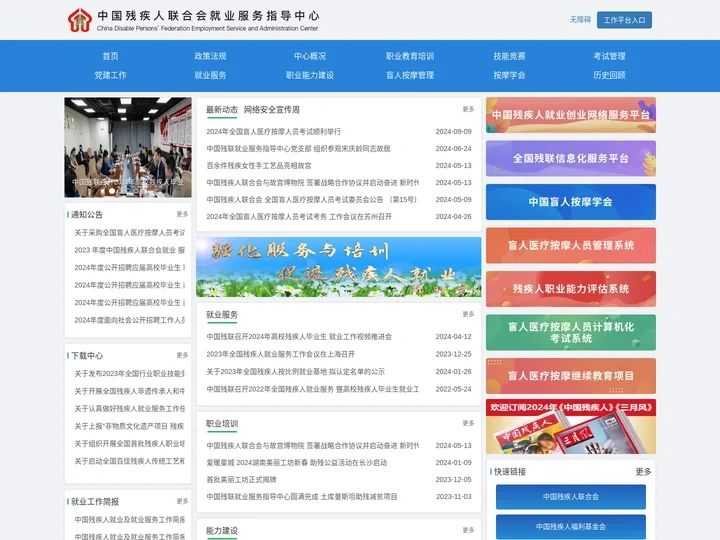The image size is (720, 540).
Task: Click the 中国盲人按摩学会 blue banner
Action: tap(571, 202)
